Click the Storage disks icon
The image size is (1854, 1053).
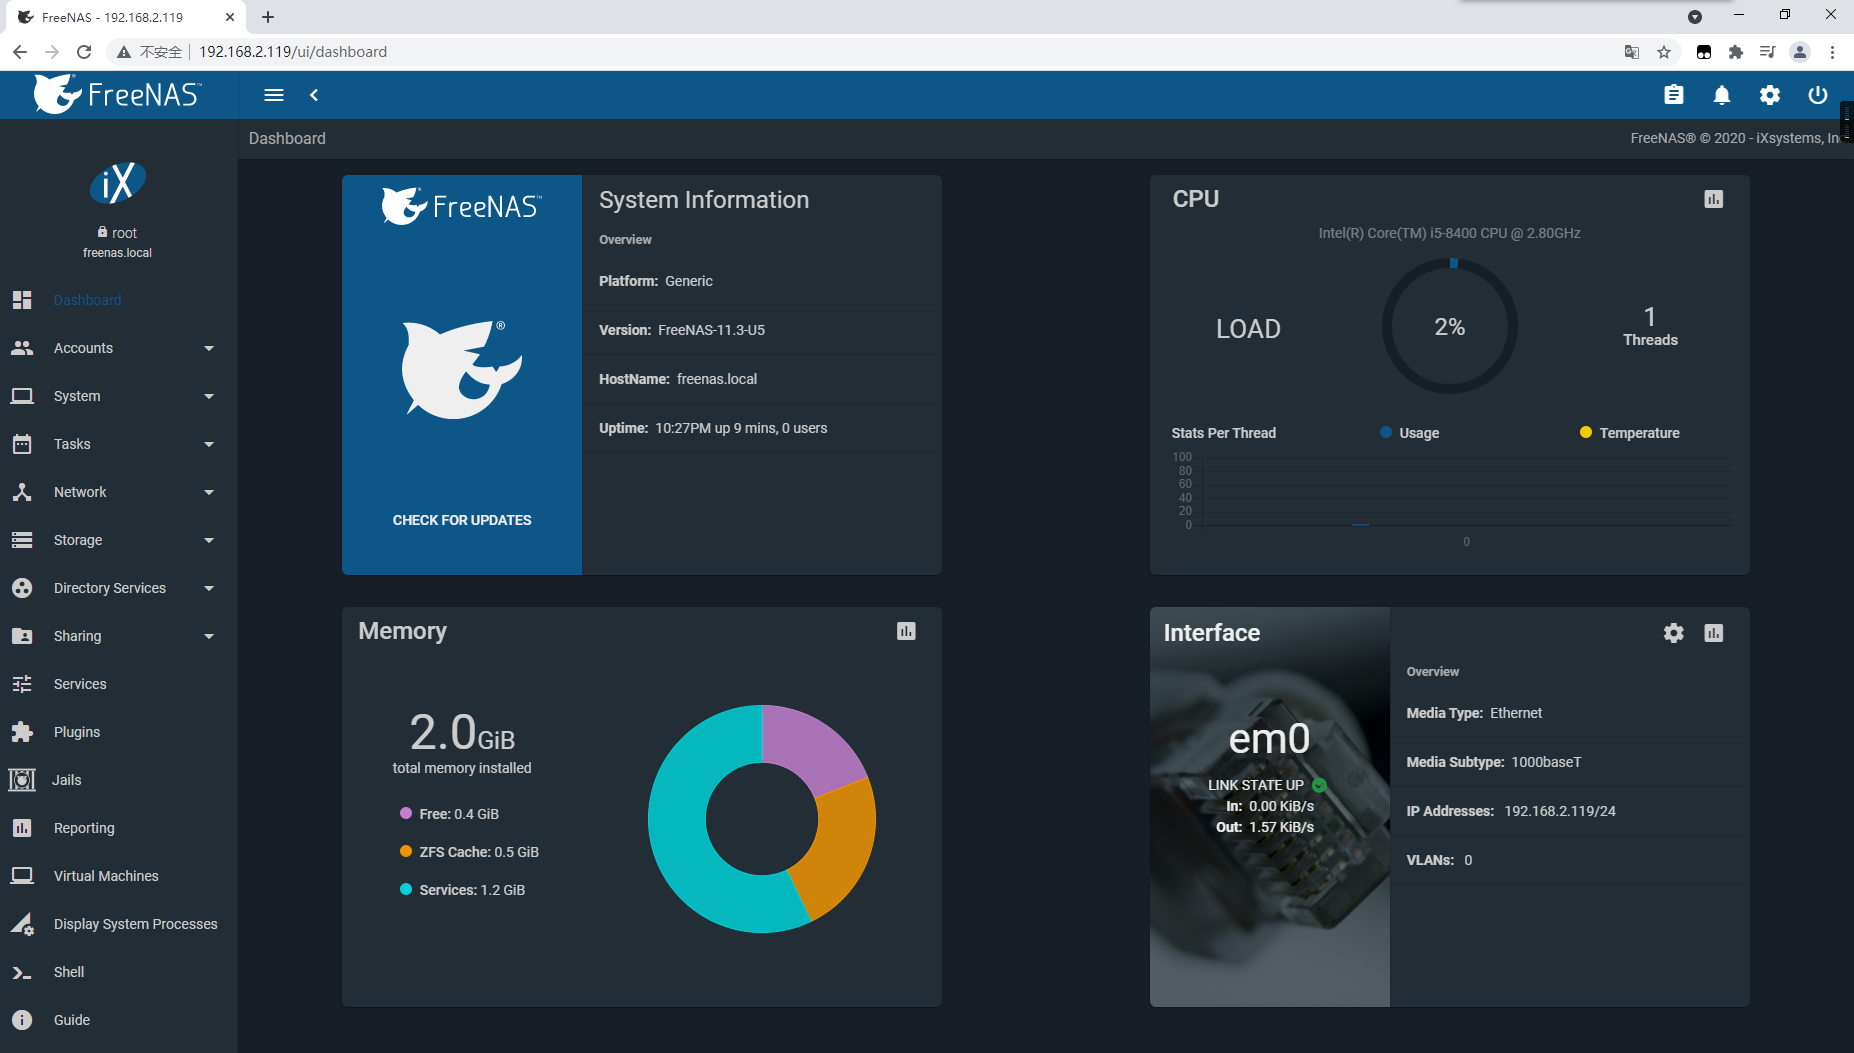coord(22,540)
